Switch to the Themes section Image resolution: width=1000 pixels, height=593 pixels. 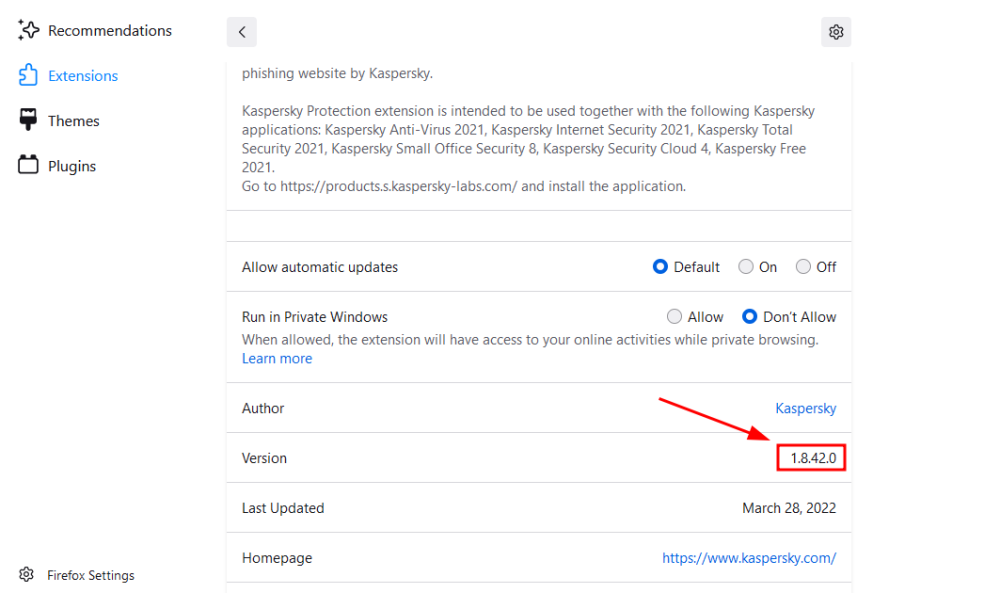coord(74,121)
